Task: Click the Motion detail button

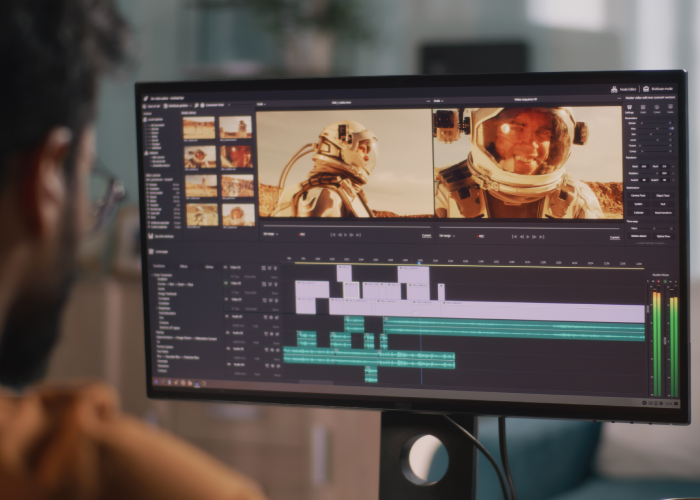Action: [639, 236]
